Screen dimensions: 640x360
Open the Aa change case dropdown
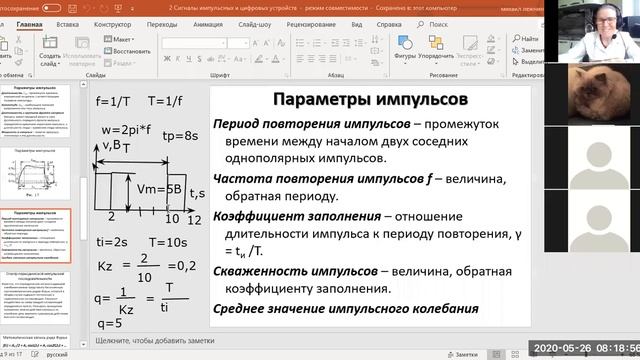point(239,59)
